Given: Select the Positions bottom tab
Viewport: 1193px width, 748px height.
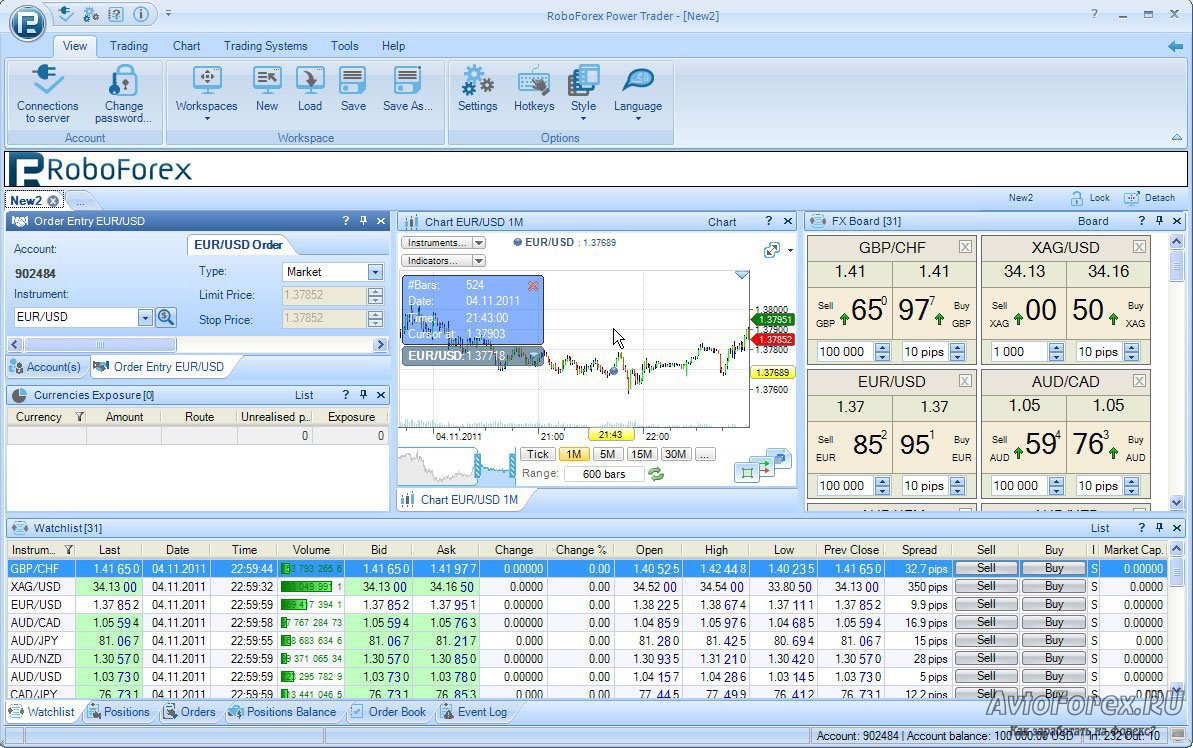Looking at the screenshot, I should (x=118, y=712).
